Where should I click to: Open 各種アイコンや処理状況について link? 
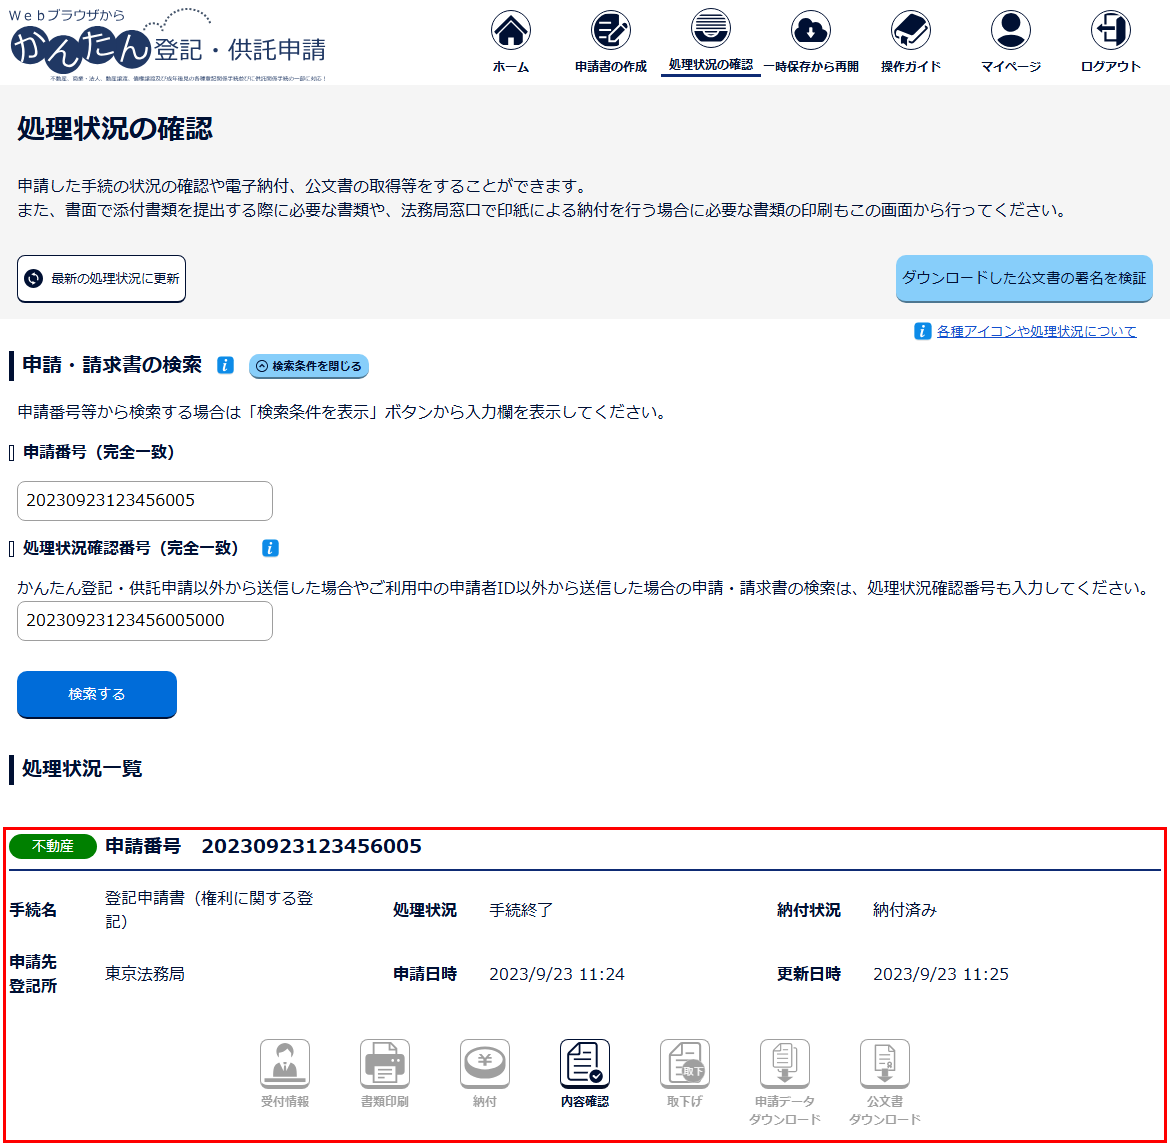click(x=1036, y=332)
